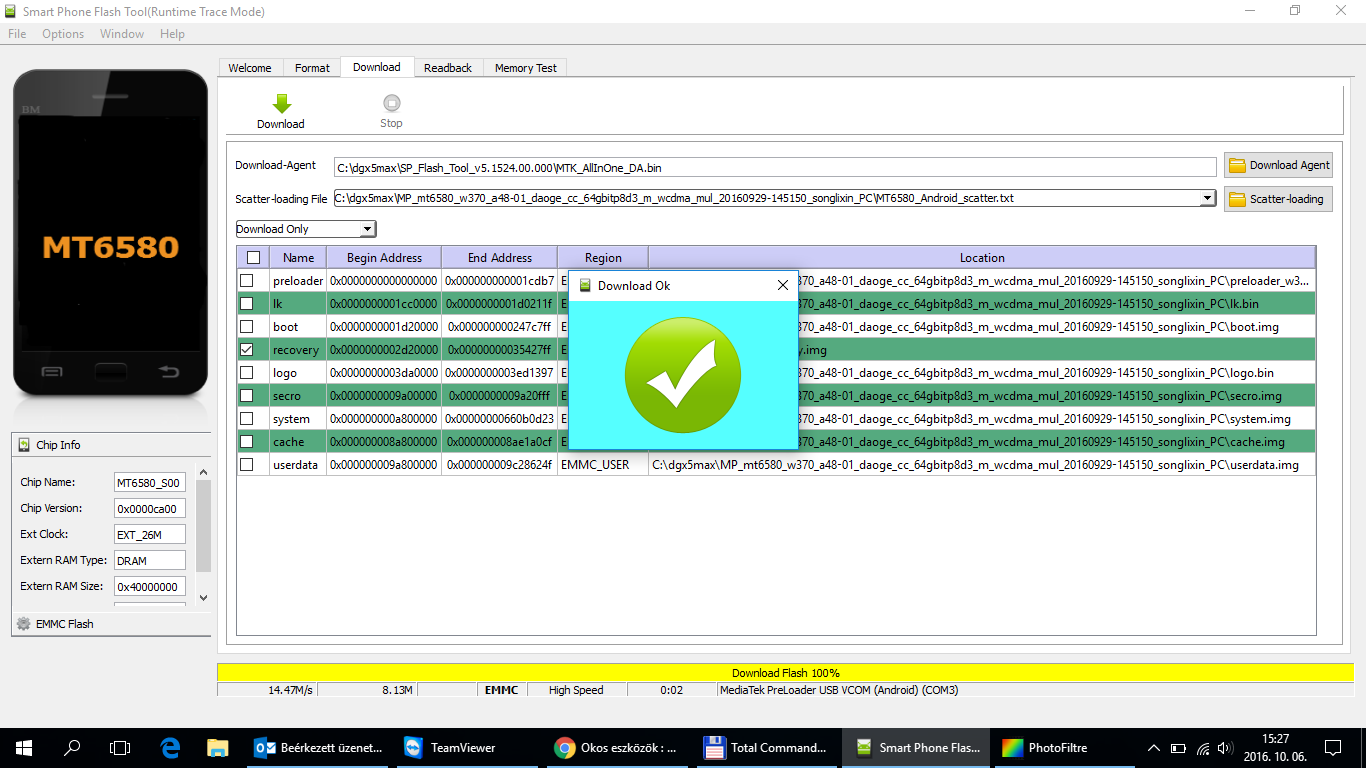Click the Download Agent folder button

1278,165
